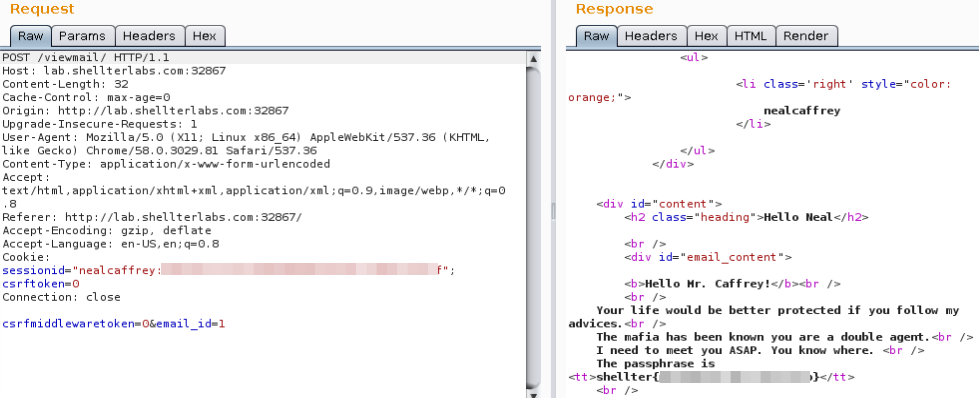The image size is (979, 398).
Task: Click the '</li>' closing tag in response
Action: click(753, 124)
